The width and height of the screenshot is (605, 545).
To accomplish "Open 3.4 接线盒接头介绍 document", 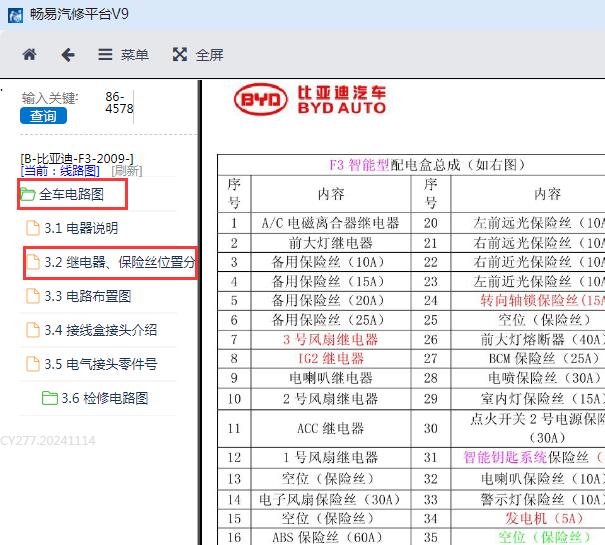I will pos(91,330).
